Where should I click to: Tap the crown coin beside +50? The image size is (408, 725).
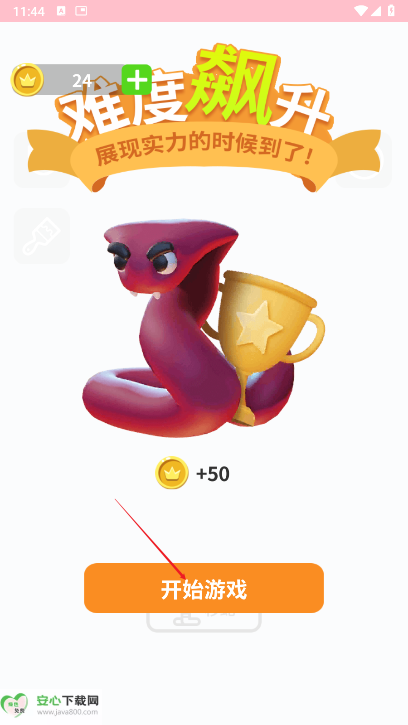click(x=172, y=473)
